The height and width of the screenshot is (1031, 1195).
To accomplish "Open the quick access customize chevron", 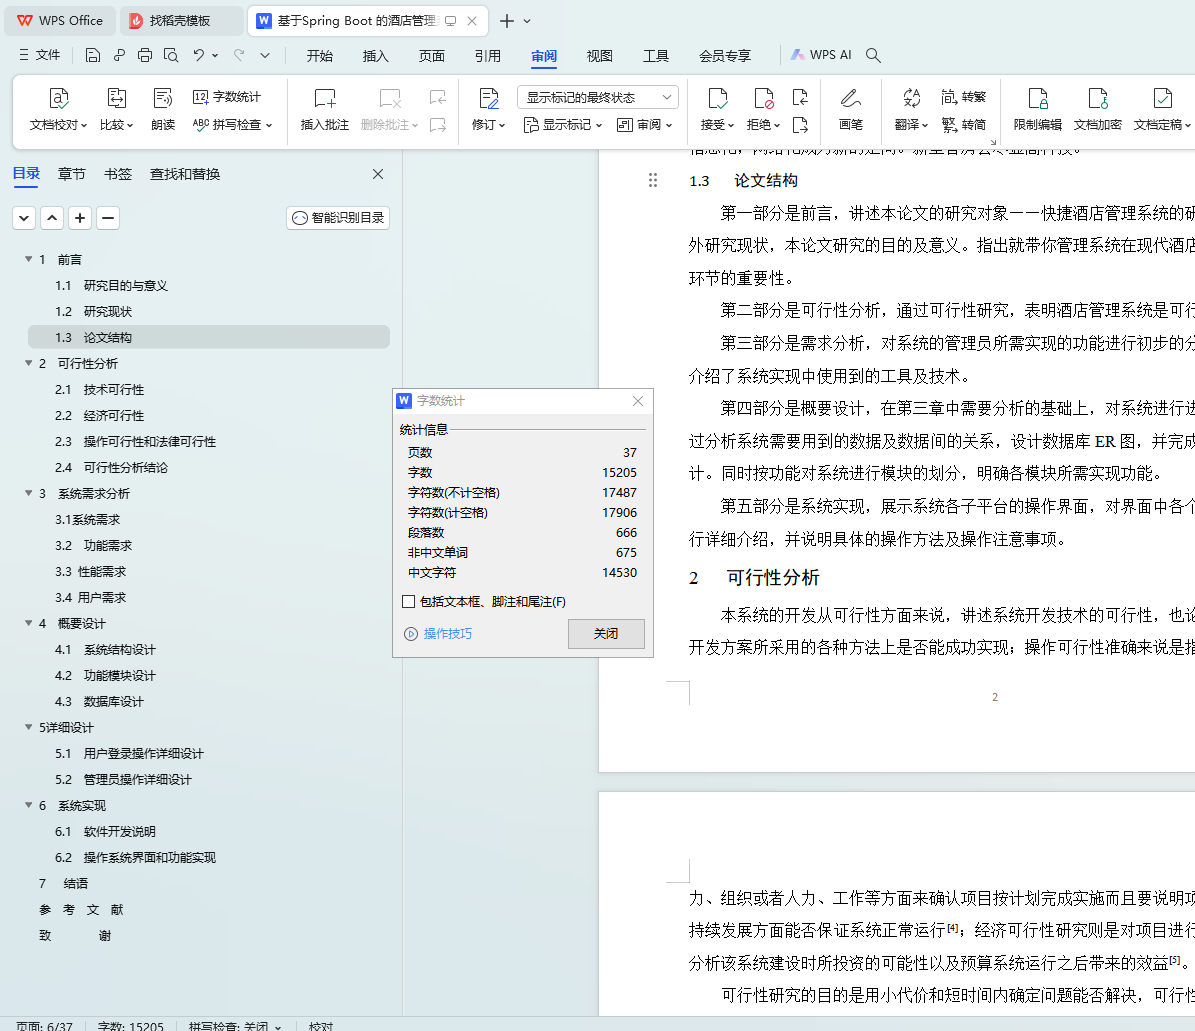I will [x=265, y=55].
